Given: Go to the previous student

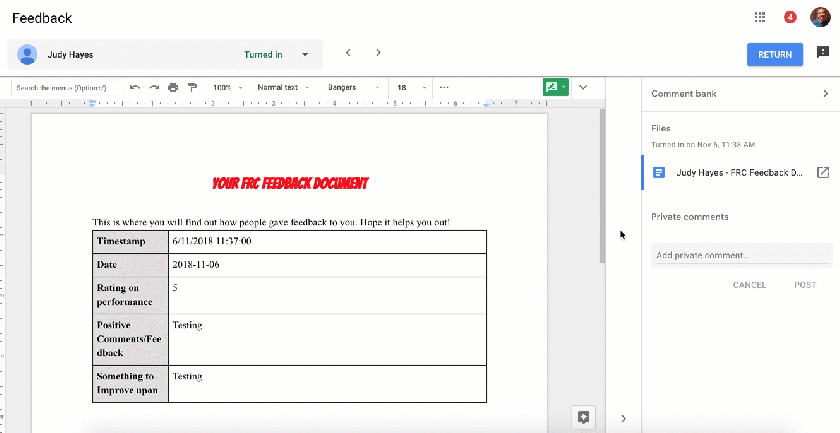Looking at the screenshot, I should (x=347, y=53).
